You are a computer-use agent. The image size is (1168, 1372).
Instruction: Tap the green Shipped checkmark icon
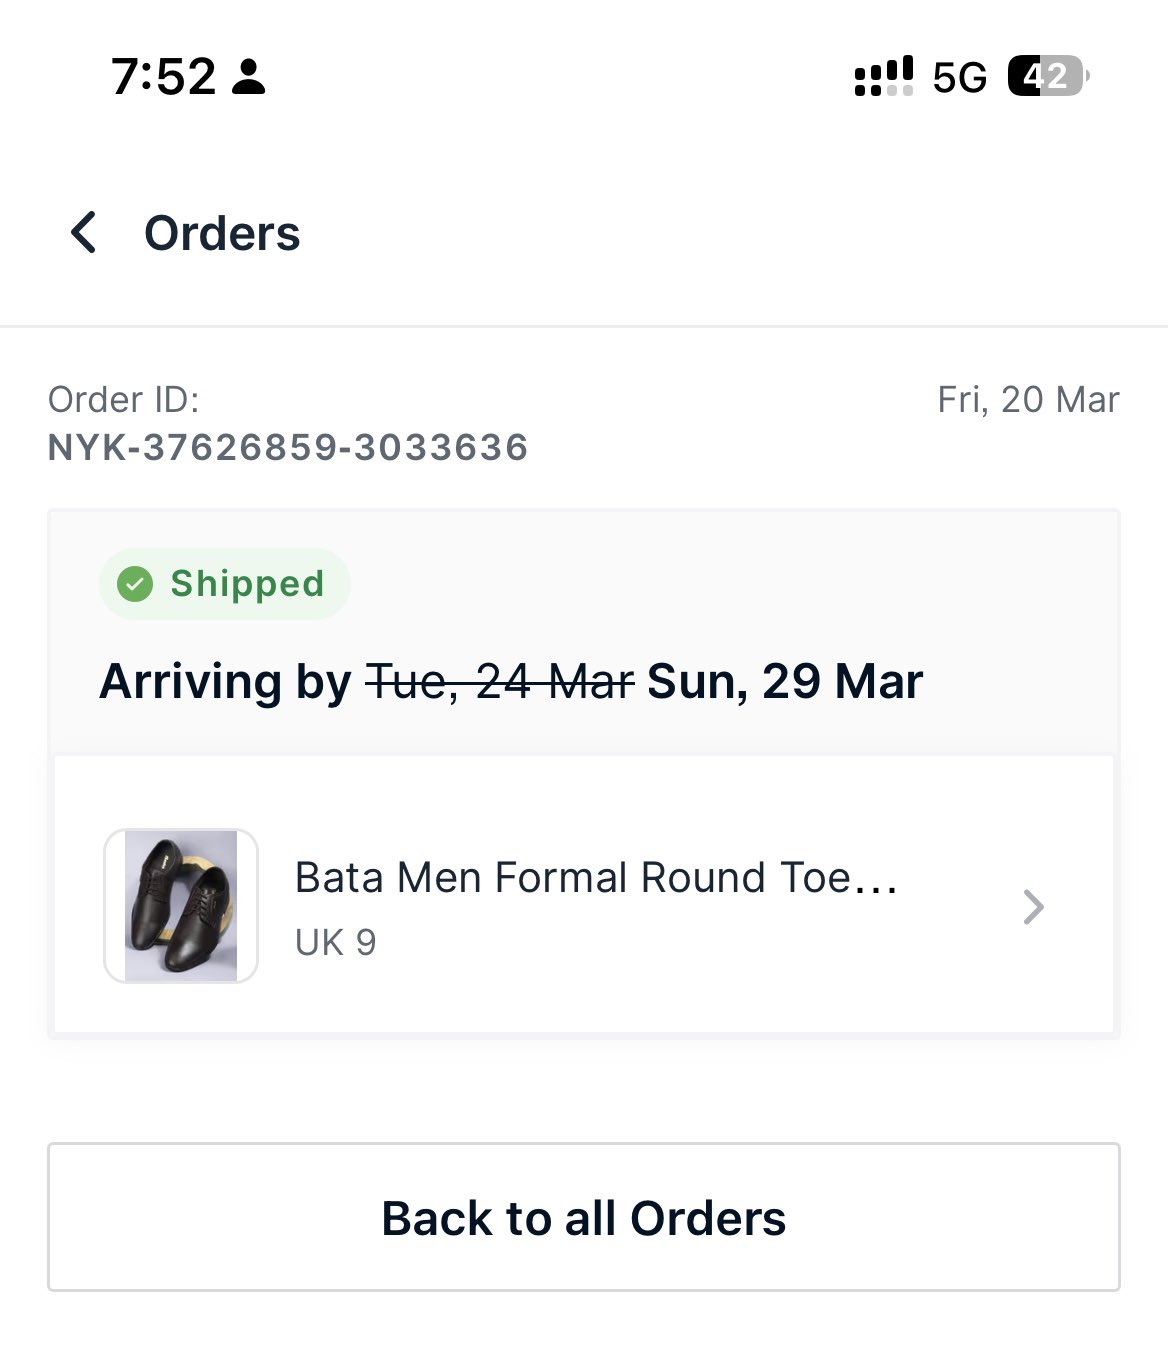(x=135, y=583)
